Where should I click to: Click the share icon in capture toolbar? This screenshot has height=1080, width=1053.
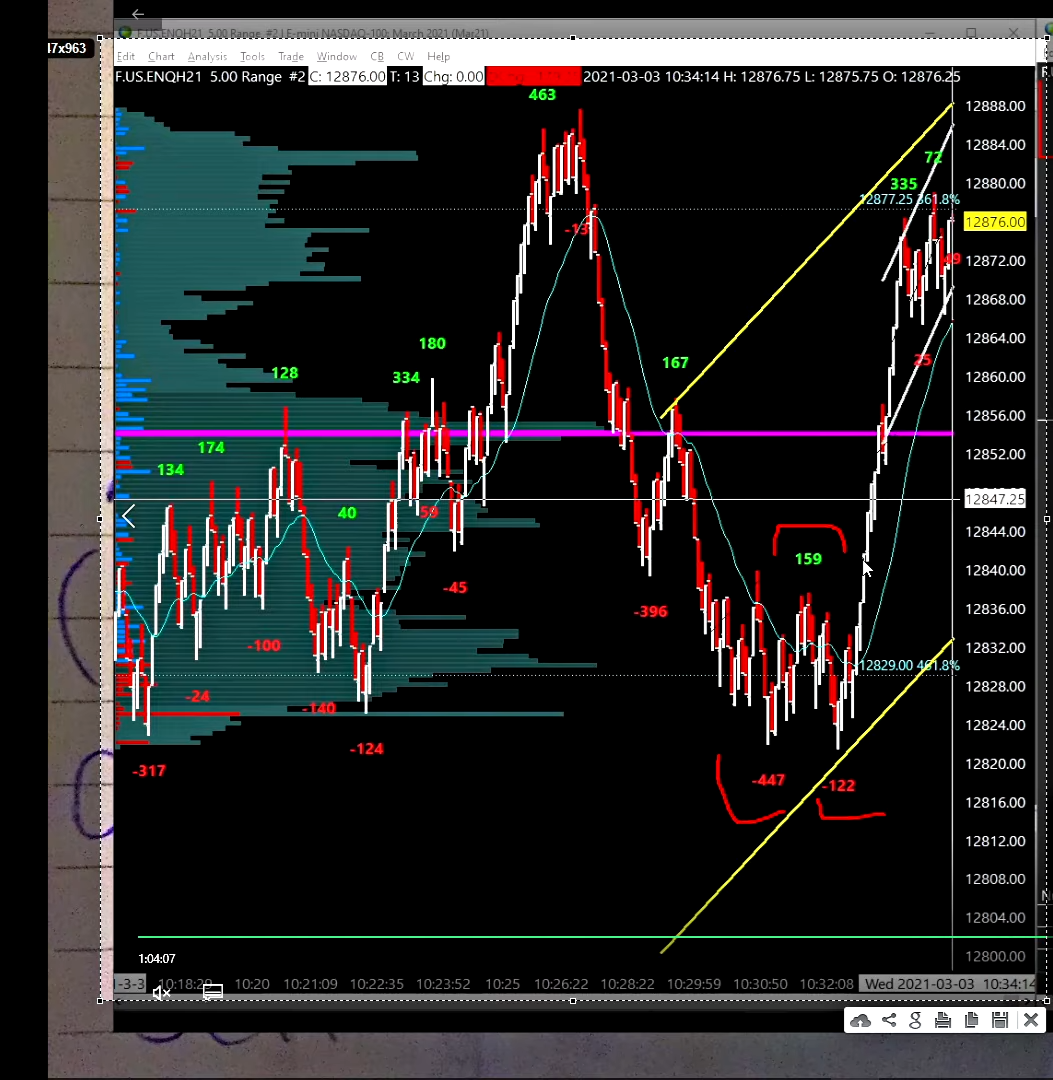pyautogui.click(x=889, y=1020)
